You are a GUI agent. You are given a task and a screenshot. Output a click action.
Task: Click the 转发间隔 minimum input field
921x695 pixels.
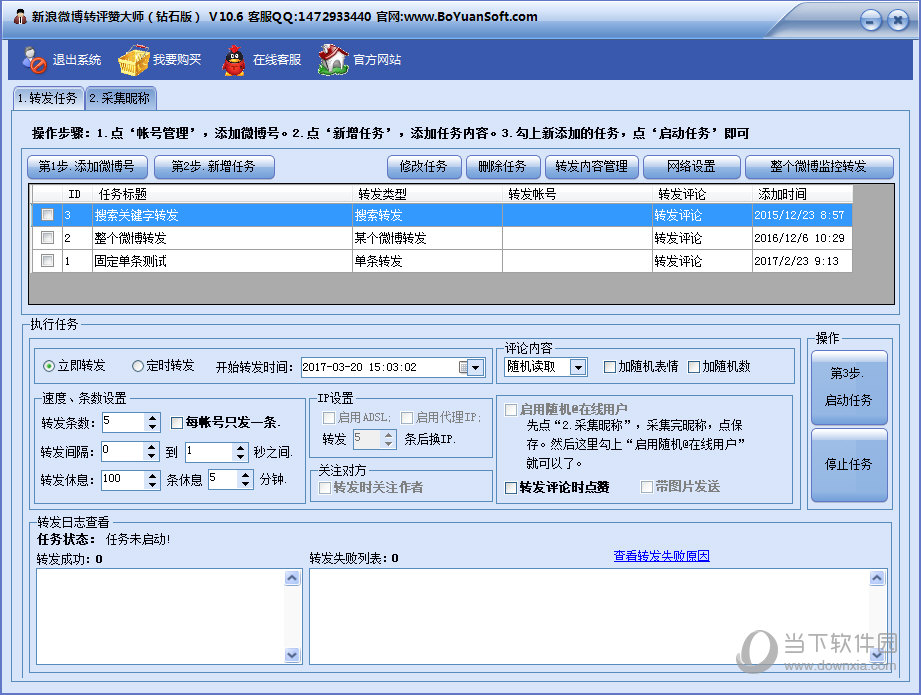pyautogui.click(x=123, y=451)
